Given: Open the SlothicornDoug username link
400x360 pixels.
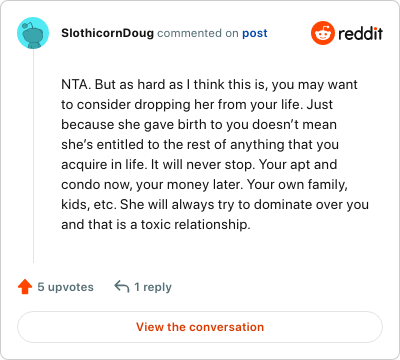Looking at the screenshot, I should pyautogui.click(x=107, y=33).
